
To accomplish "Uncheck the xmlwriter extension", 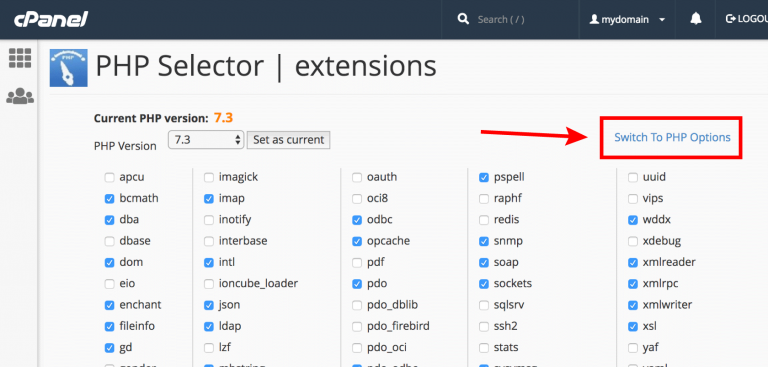I will pyautogui.click(x=633, y=305).
